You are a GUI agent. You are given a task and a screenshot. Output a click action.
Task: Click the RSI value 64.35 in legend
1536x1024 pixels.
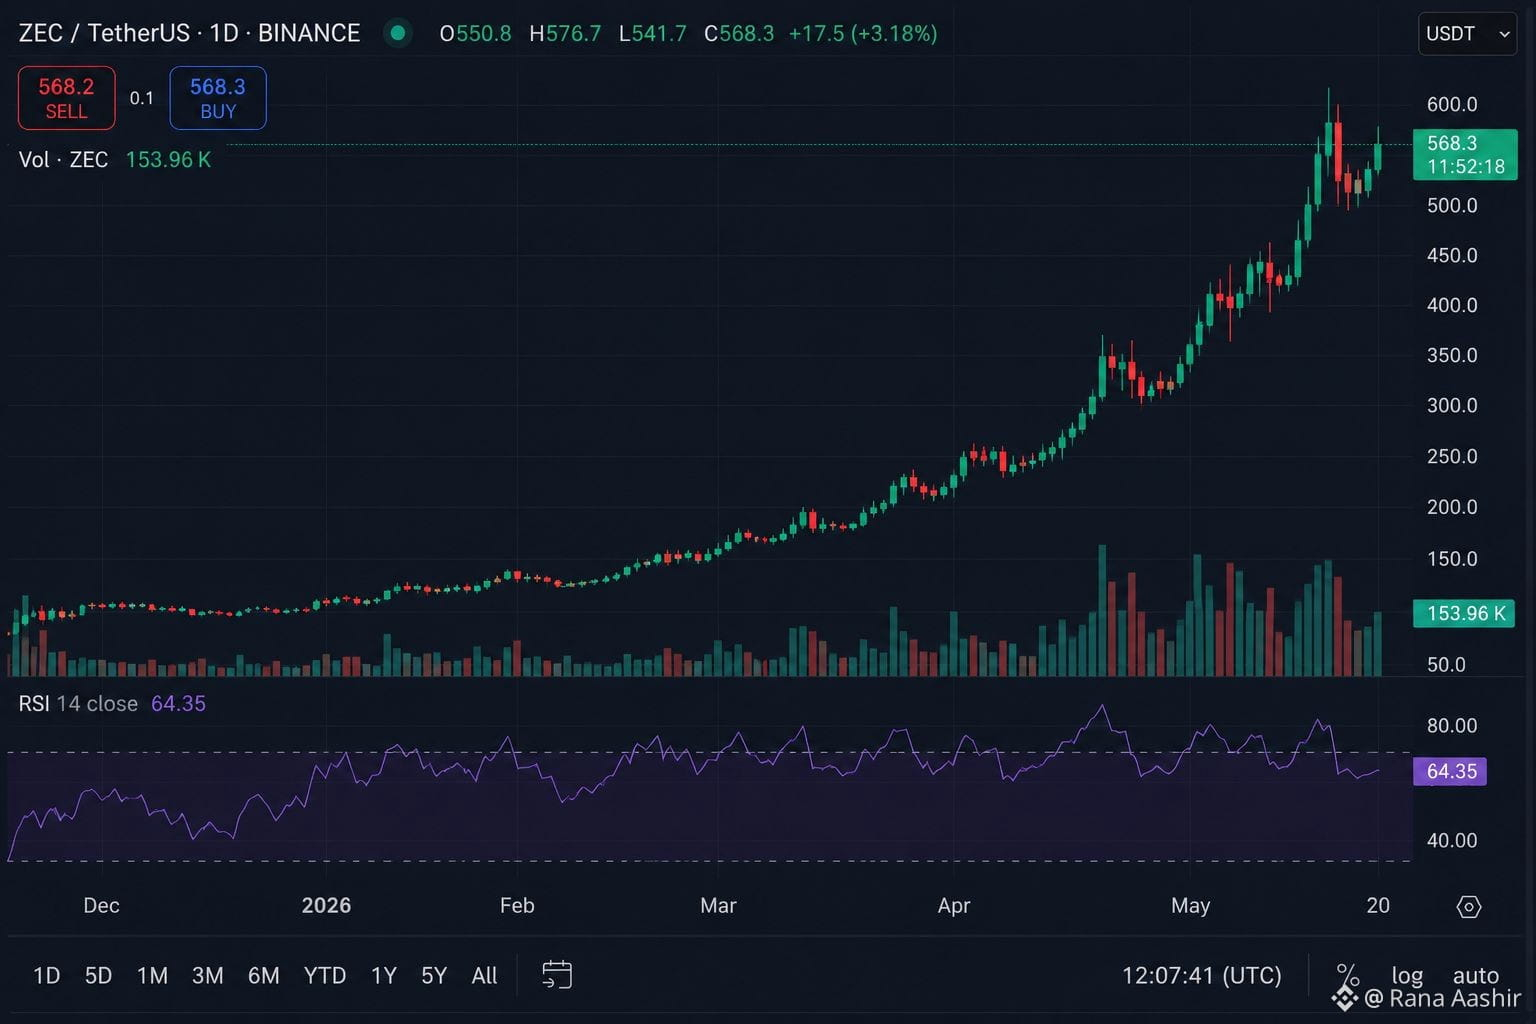[x=178, y=703]
